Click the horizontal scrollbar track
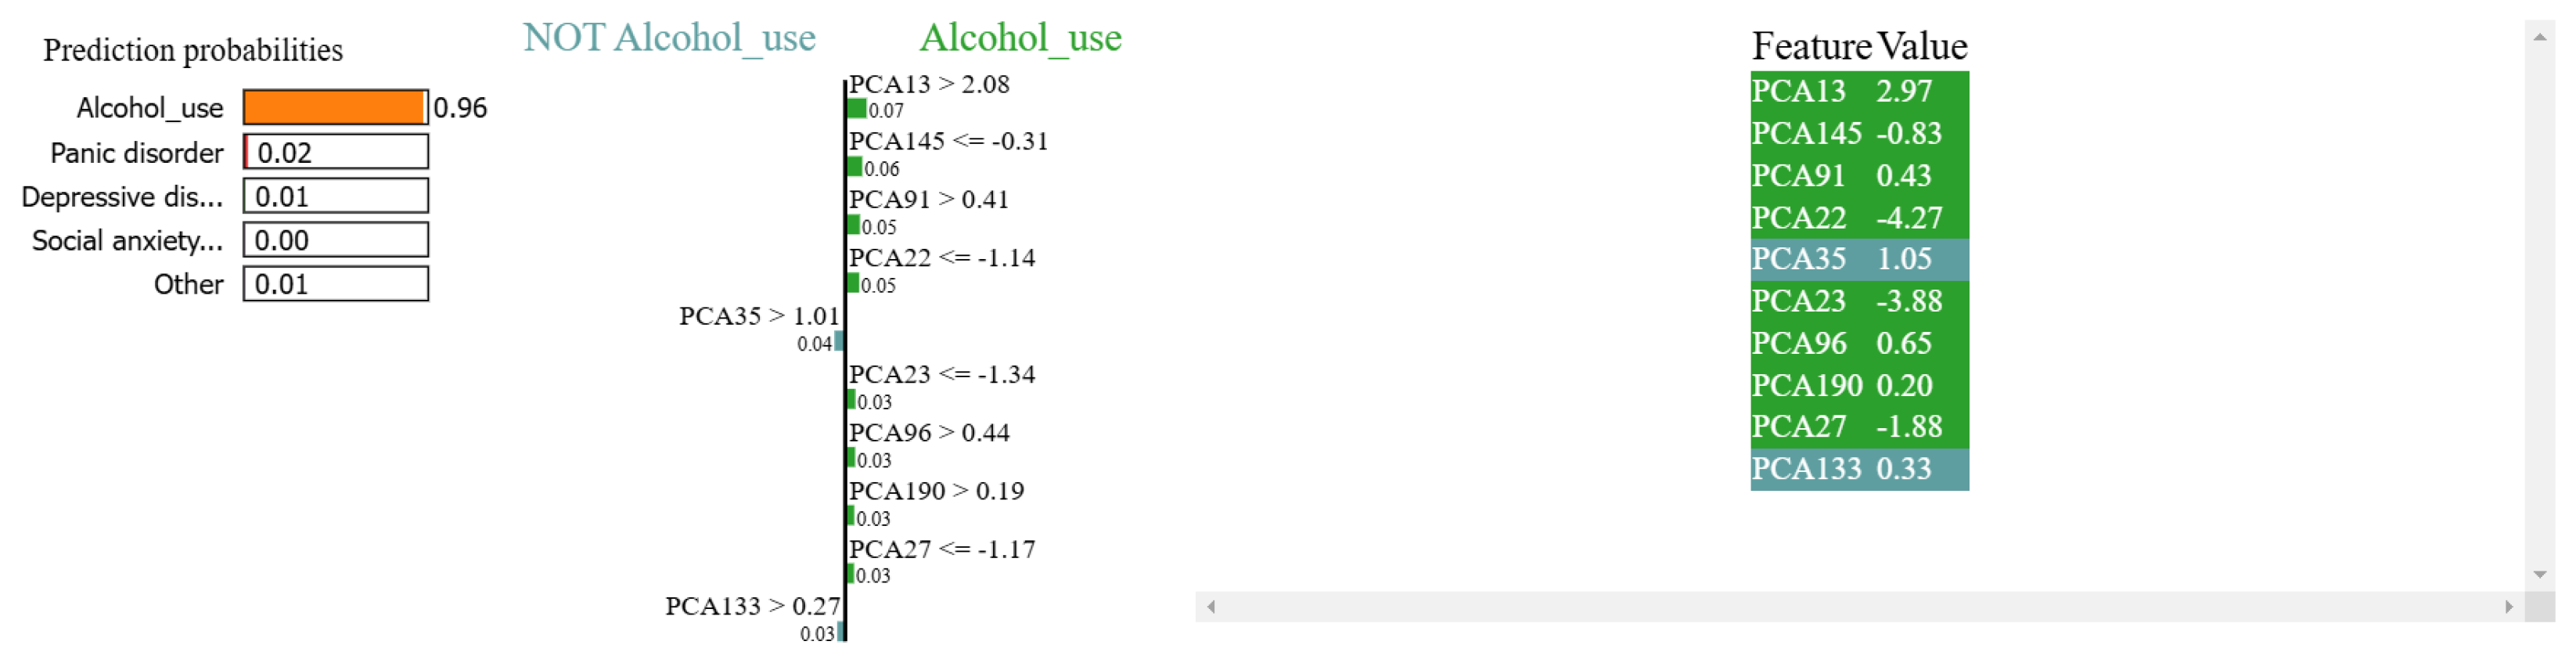This screenshot has height=663, width=2576. click(x=1860, y=607)
